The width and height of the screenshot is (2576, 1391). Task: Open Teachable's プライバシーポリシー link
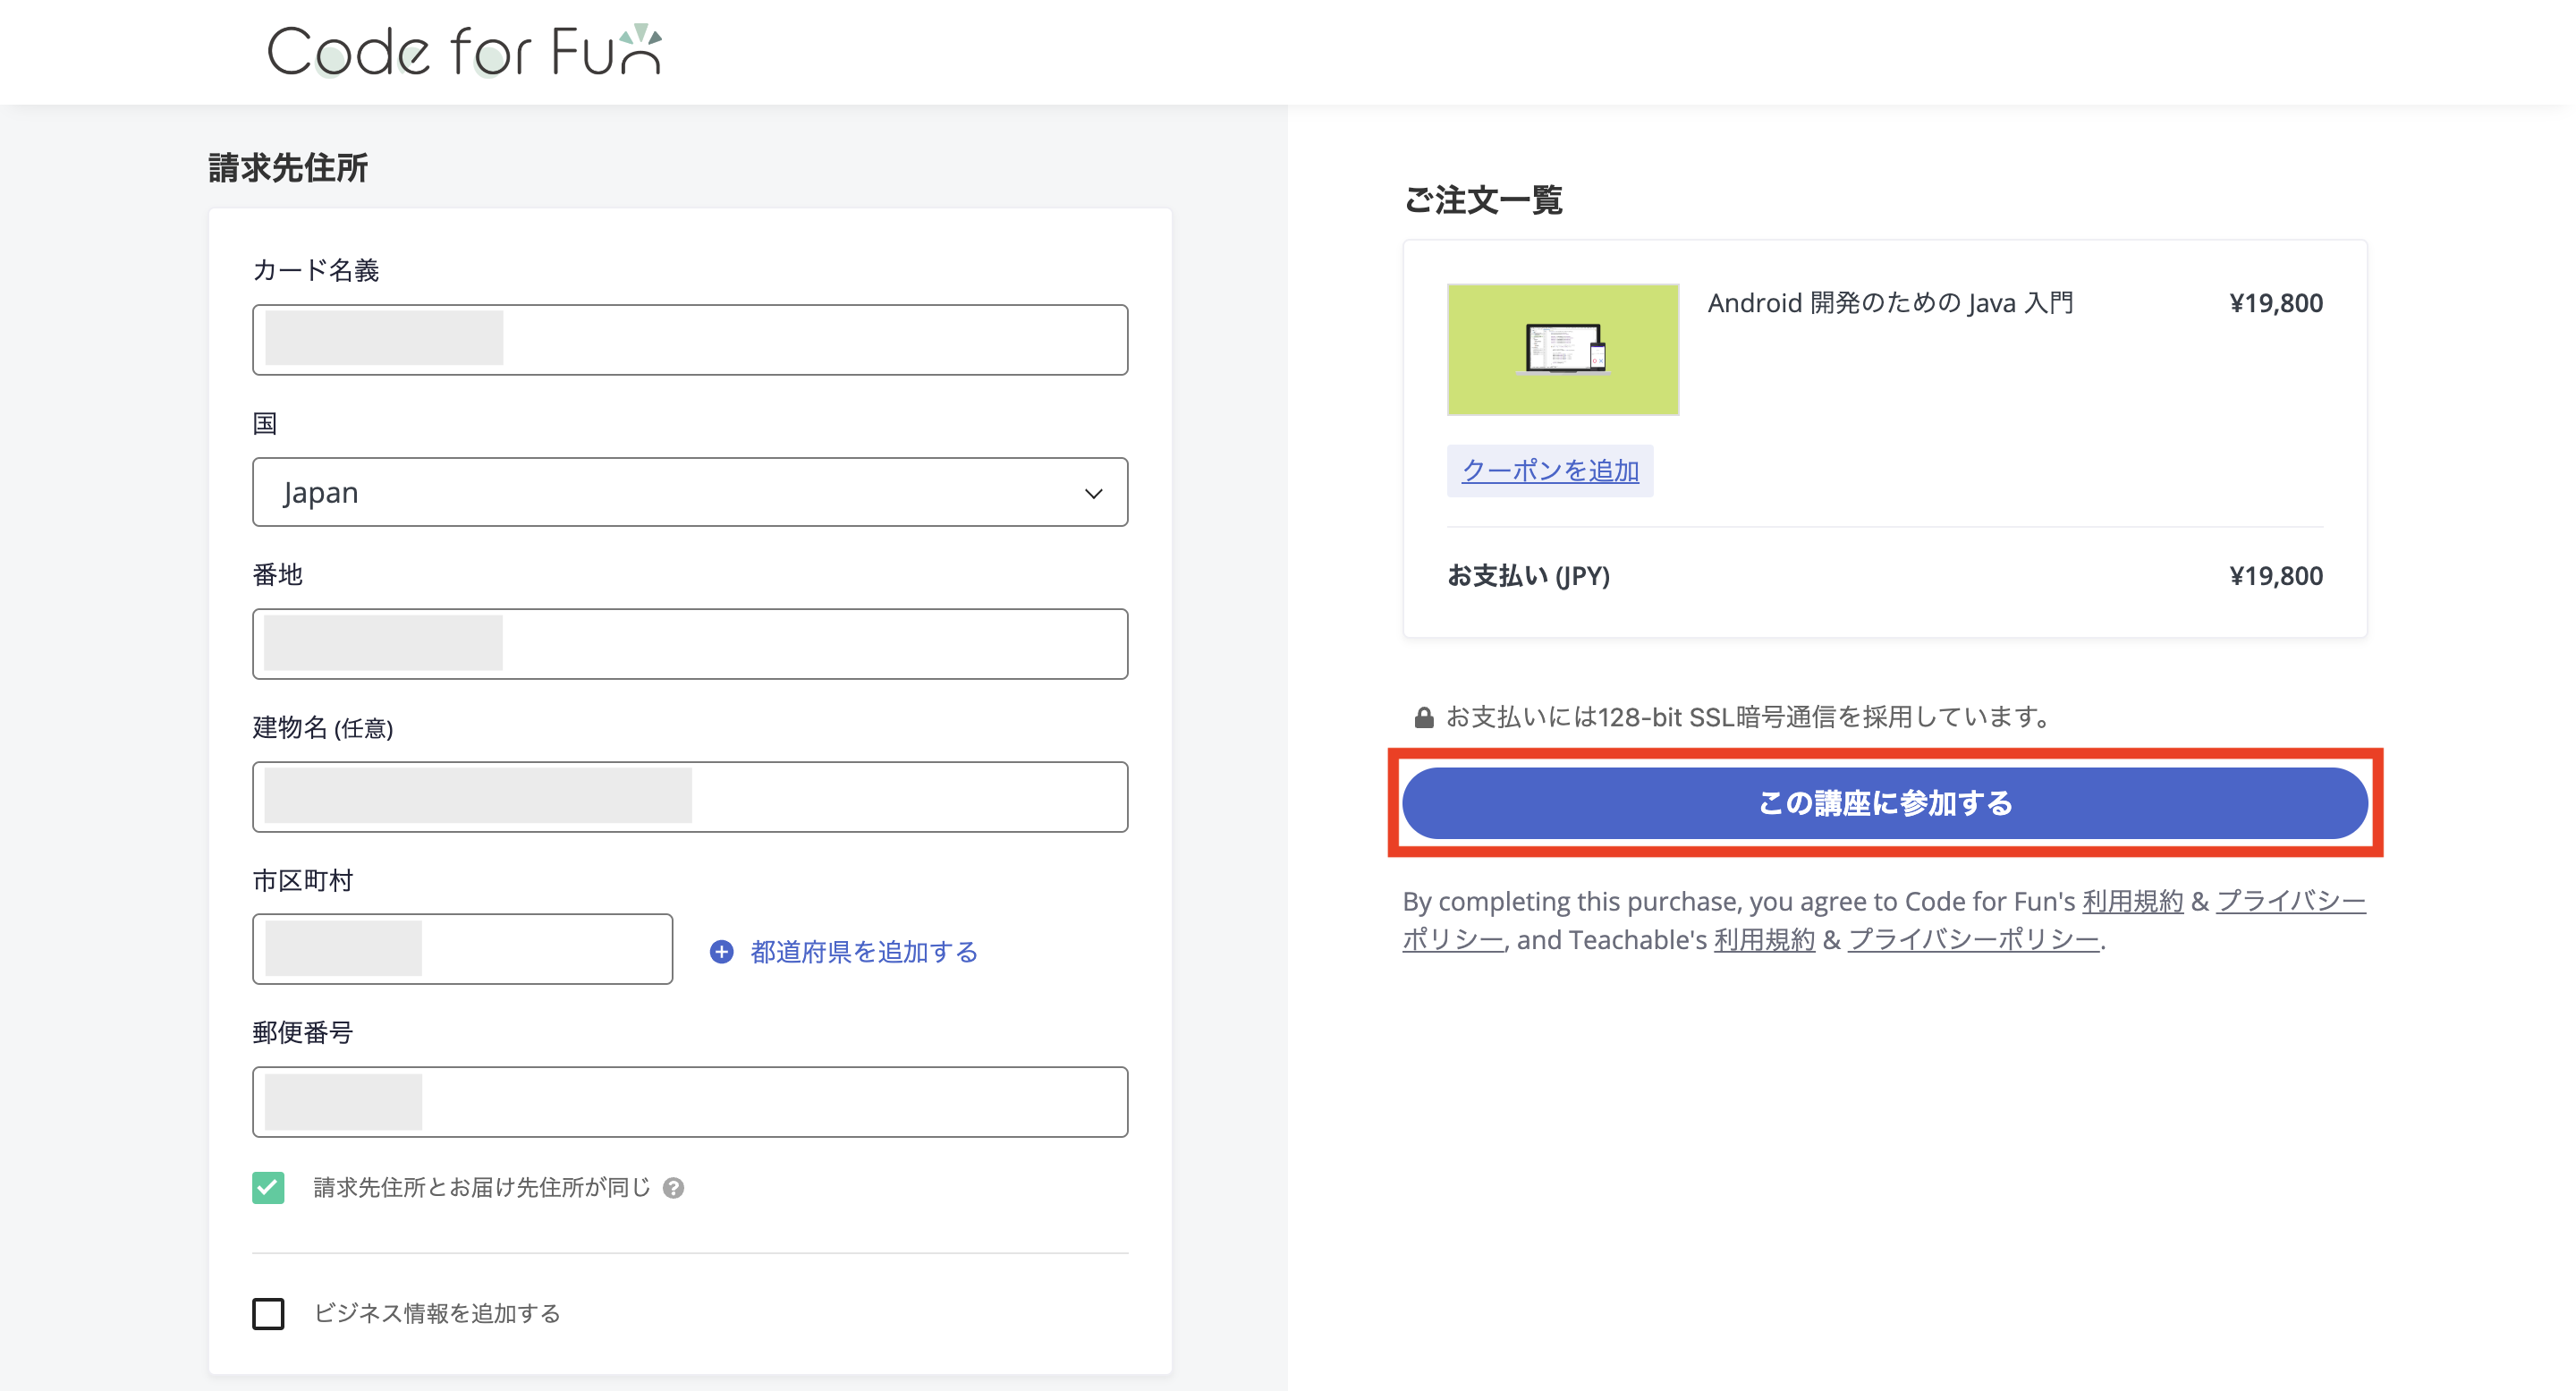[x=1973, y=940]
